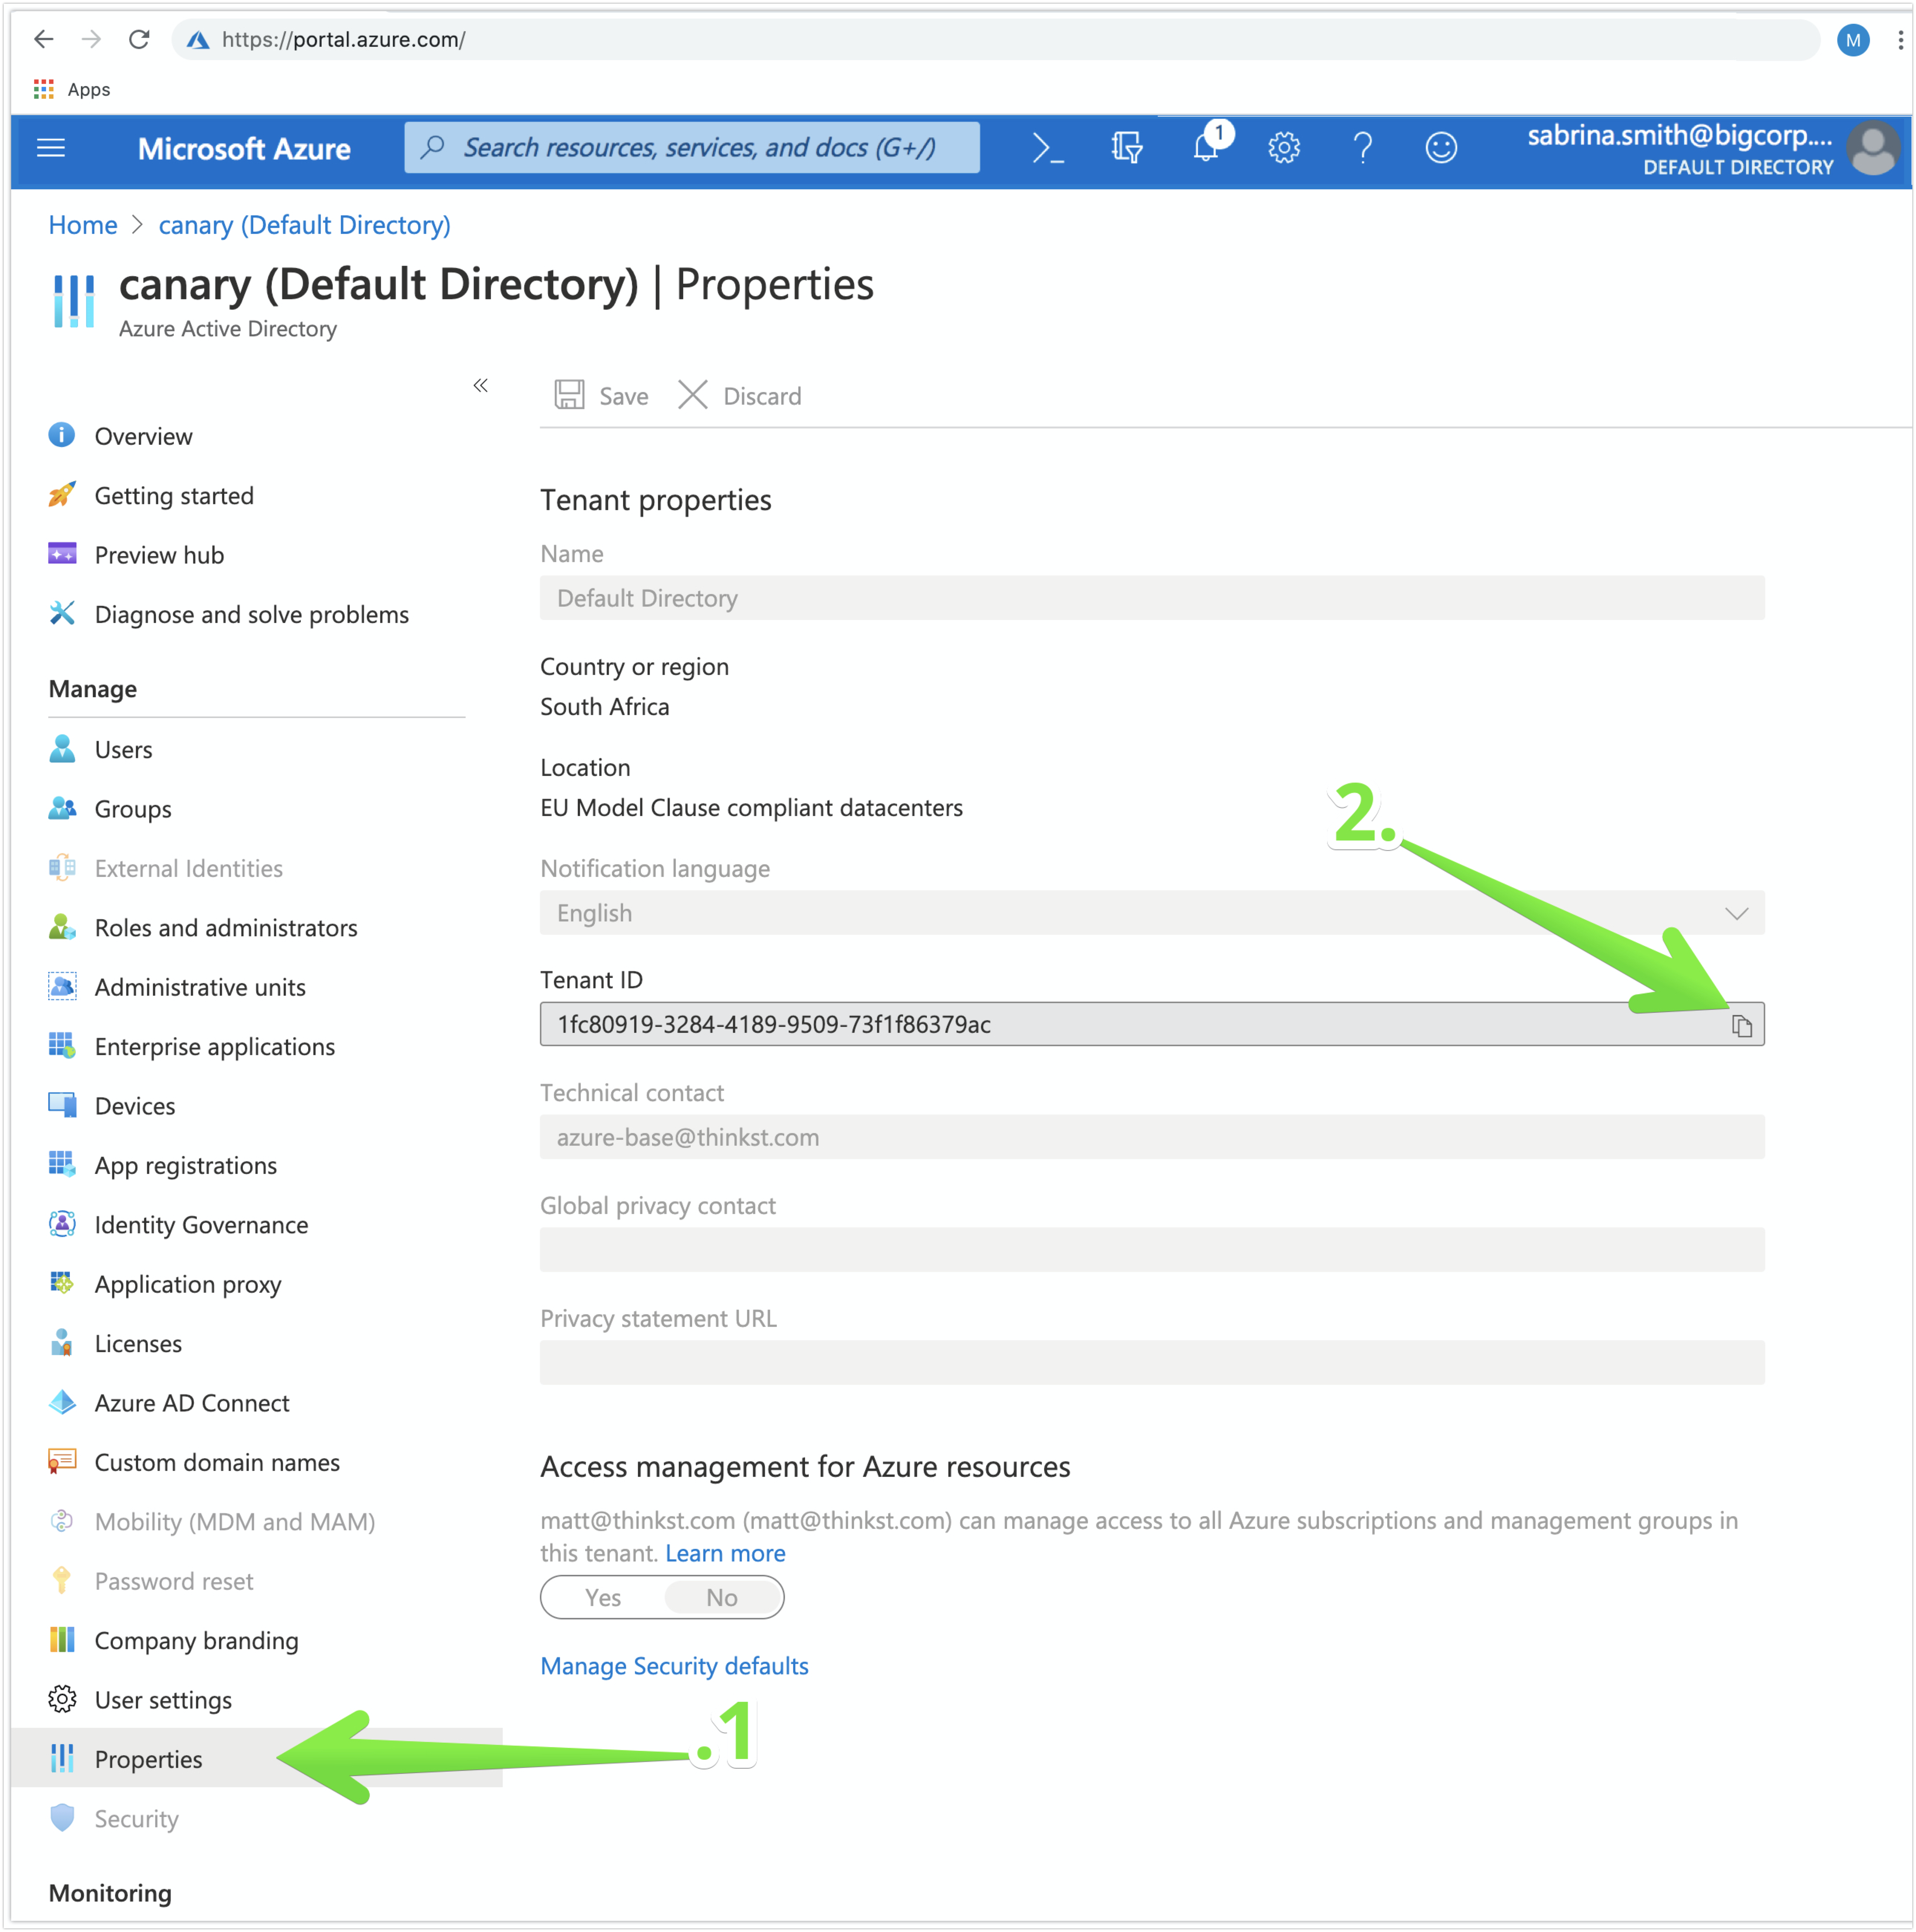Open the feedback smiley icon
The image size is (1916, 1932).
[1441, 148]
